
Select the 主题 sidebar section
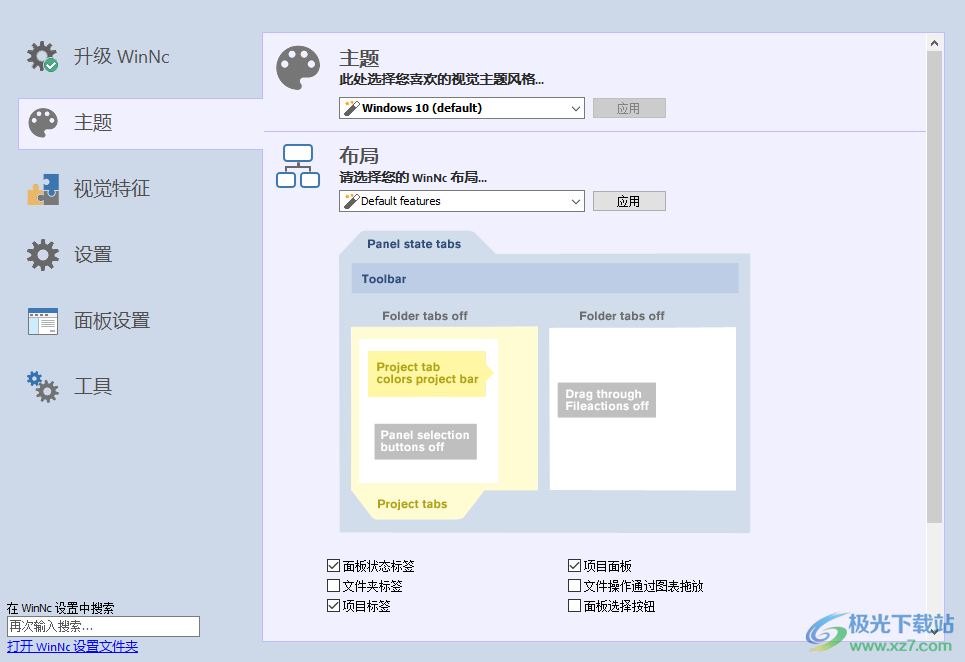pos(140,123)
